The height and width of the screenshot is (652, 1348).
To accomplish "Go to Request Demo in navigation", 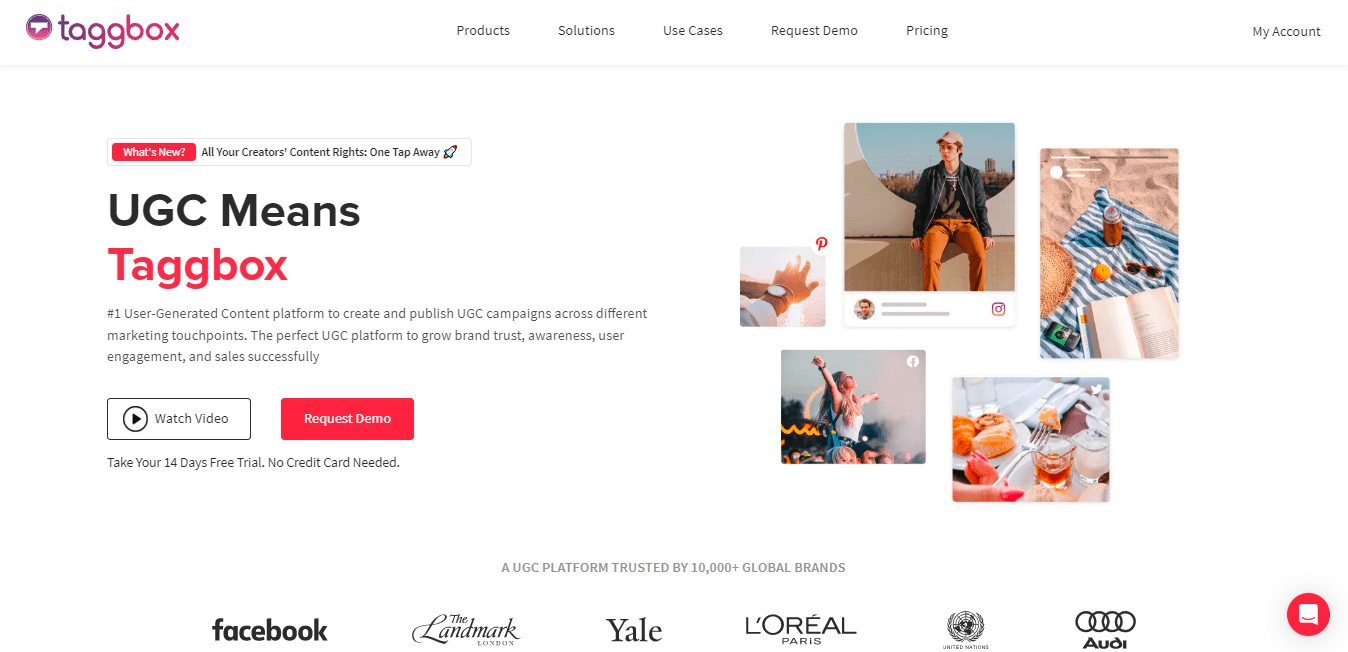I will pyautogui.click(x=814, y=31).
